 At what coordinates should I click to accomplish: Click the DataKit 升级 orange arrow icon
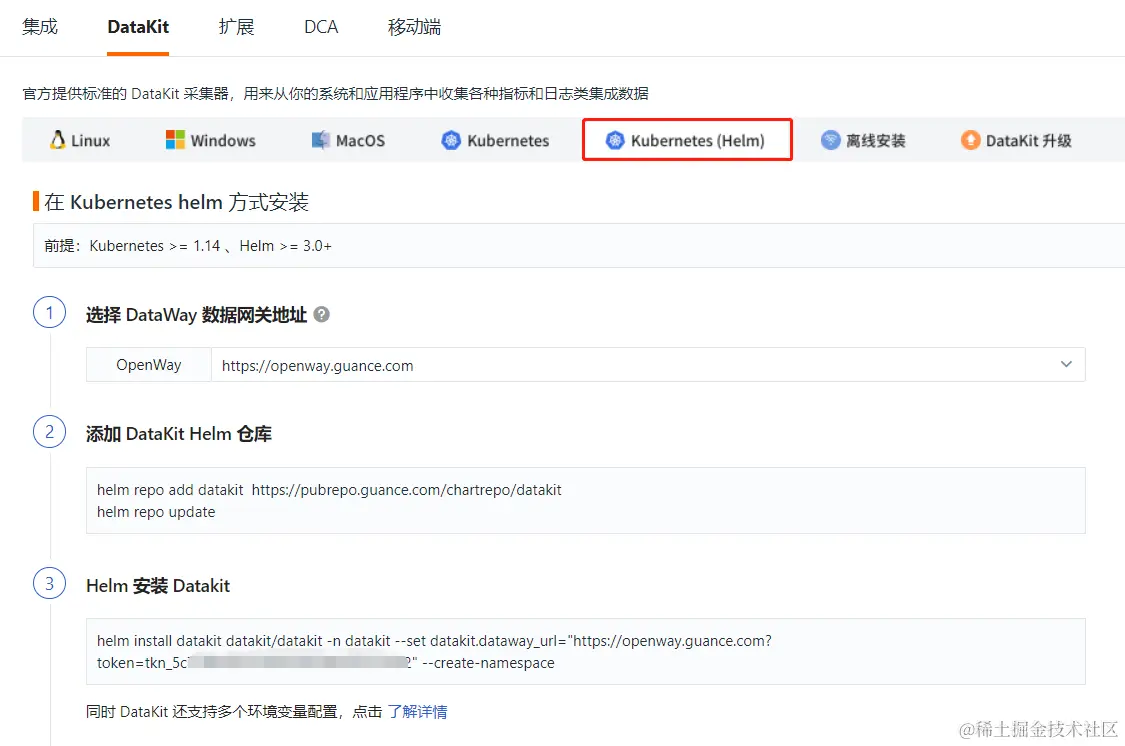coord(970,140)
